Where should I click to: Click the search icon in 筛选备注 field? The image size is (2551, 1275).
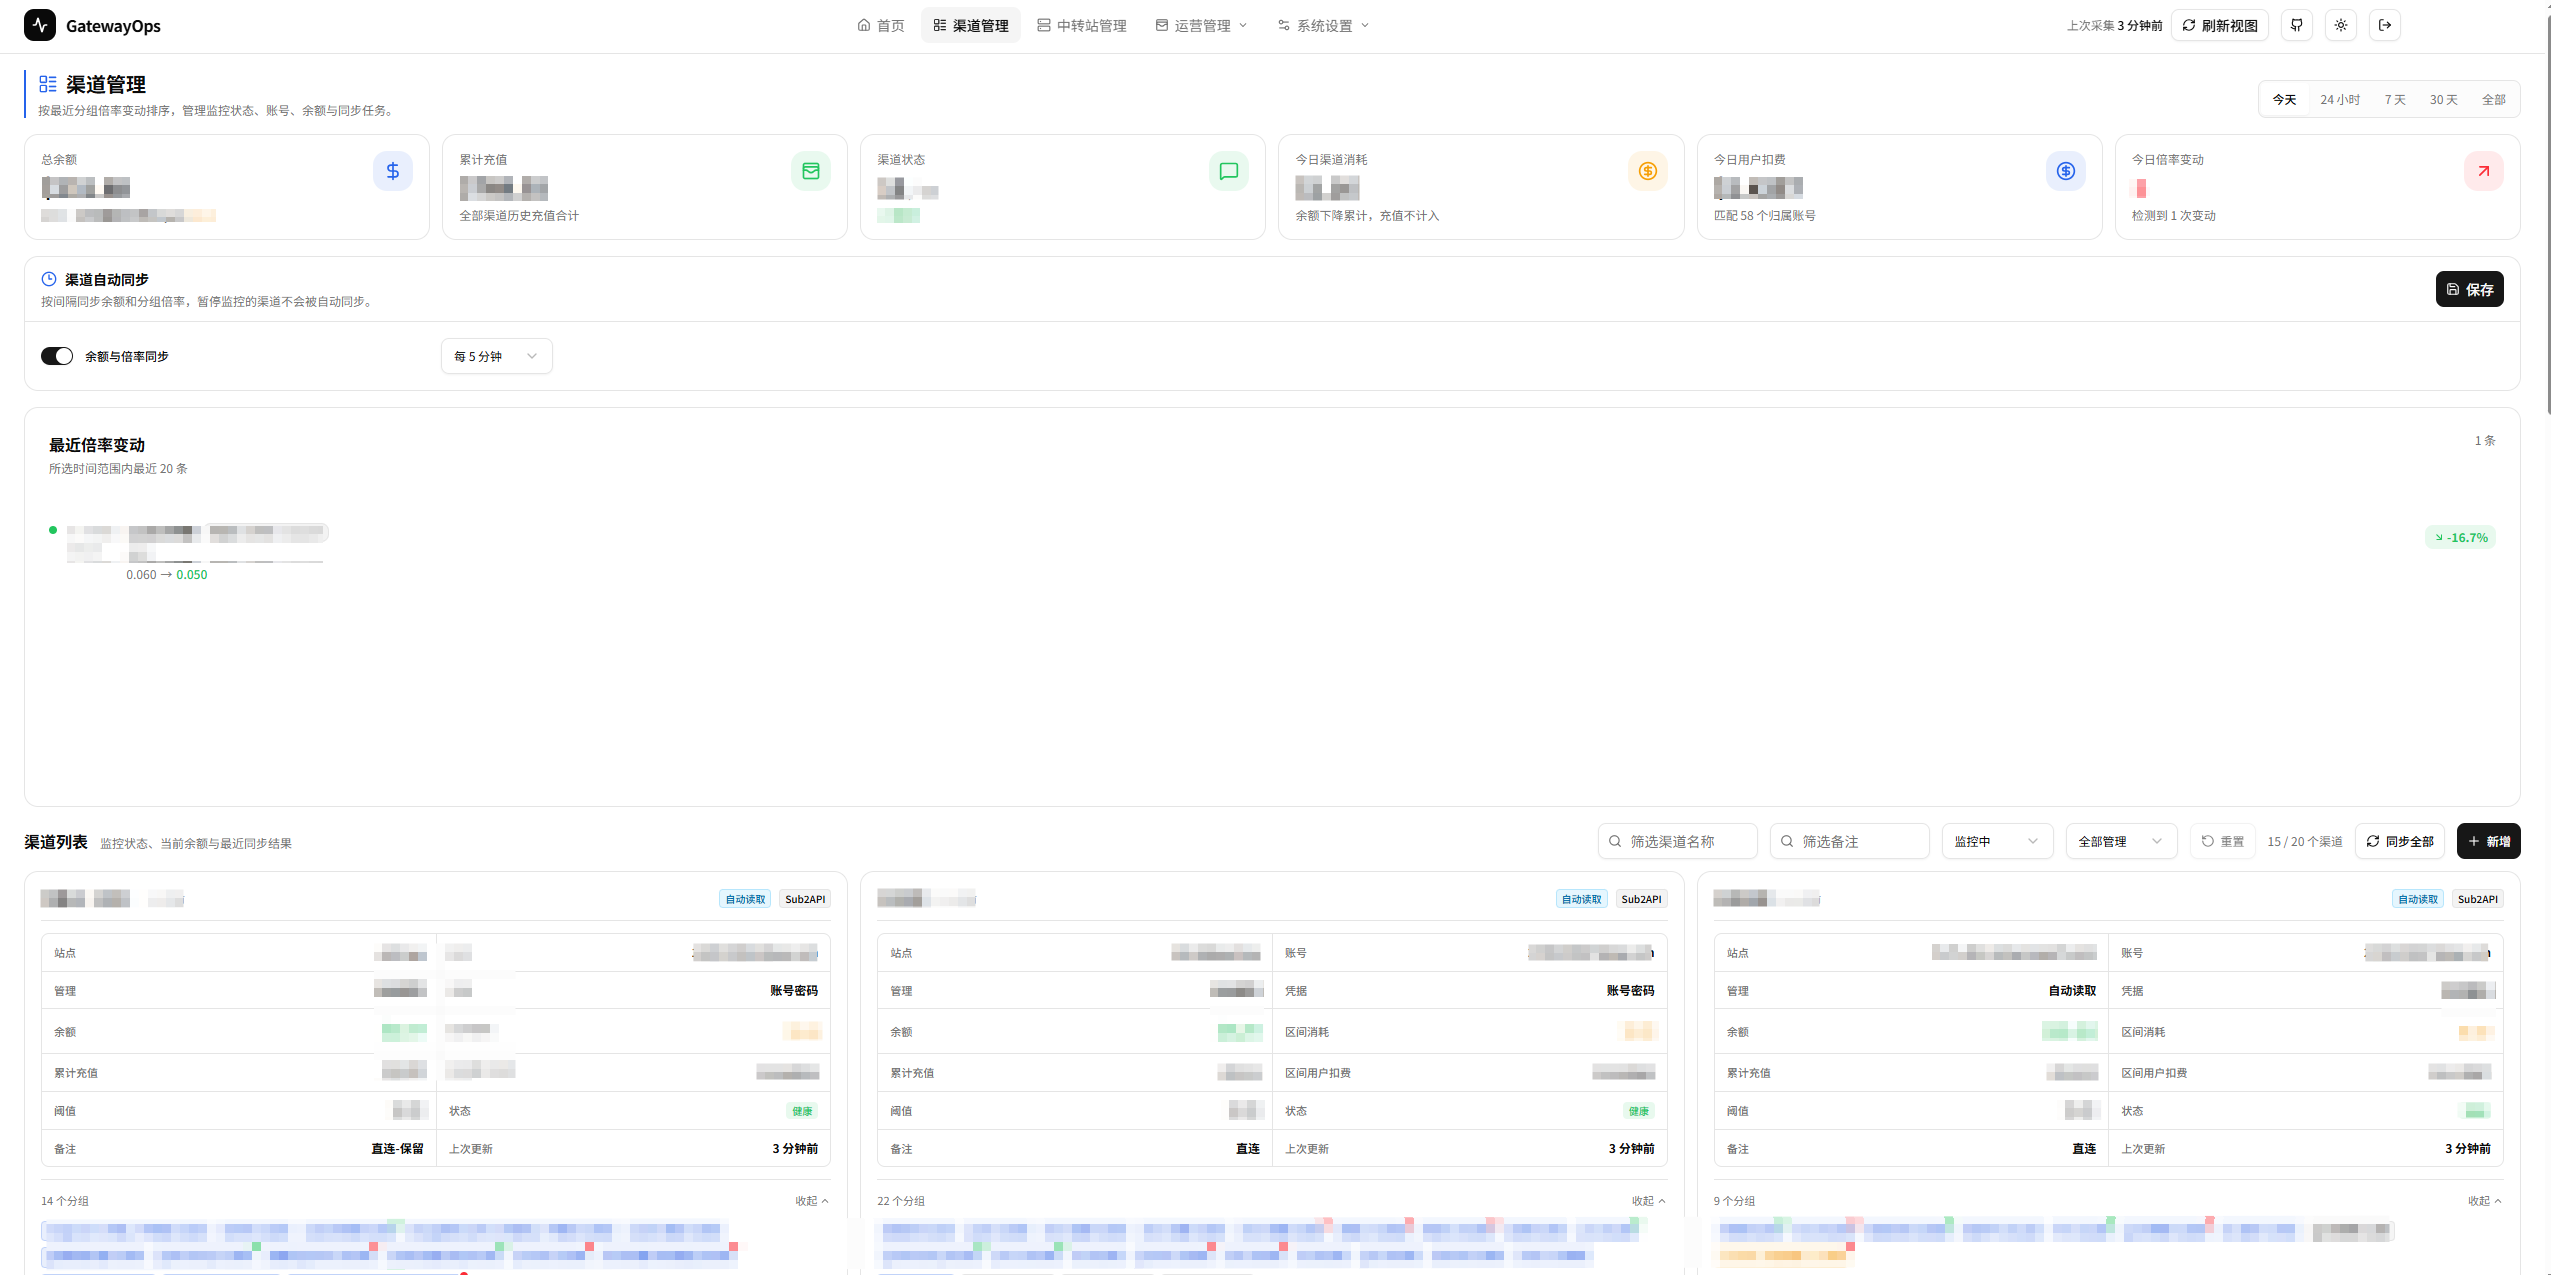(x=1787, y=841)
